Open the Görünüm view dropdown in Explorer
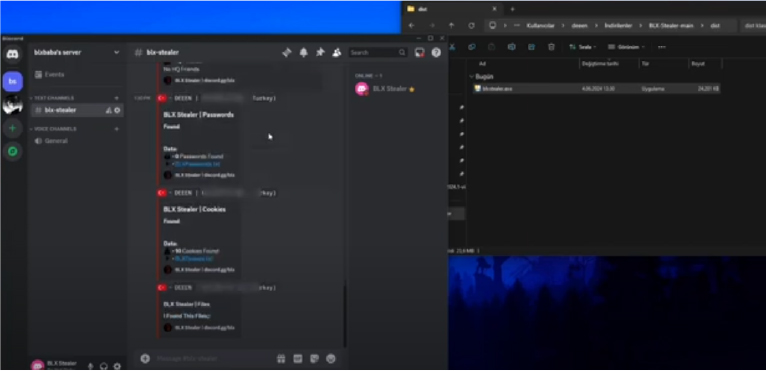Image resolution: width=766 pixels, height=371 pixels. tap(626, 47)
